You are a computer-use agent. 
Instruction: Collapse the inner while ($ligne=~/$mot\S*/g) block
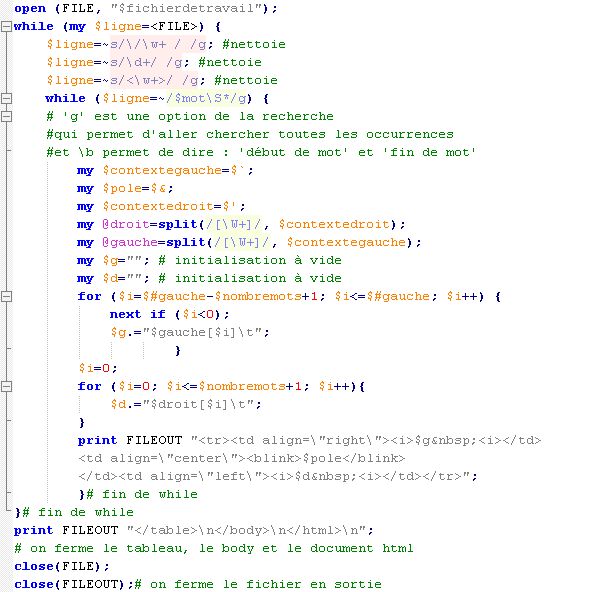click(6, 98)
